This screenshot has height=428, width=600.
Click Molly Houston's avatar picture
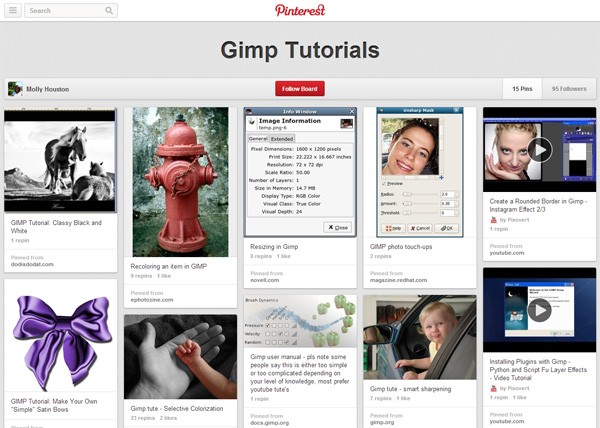click(x=15, y=89)
